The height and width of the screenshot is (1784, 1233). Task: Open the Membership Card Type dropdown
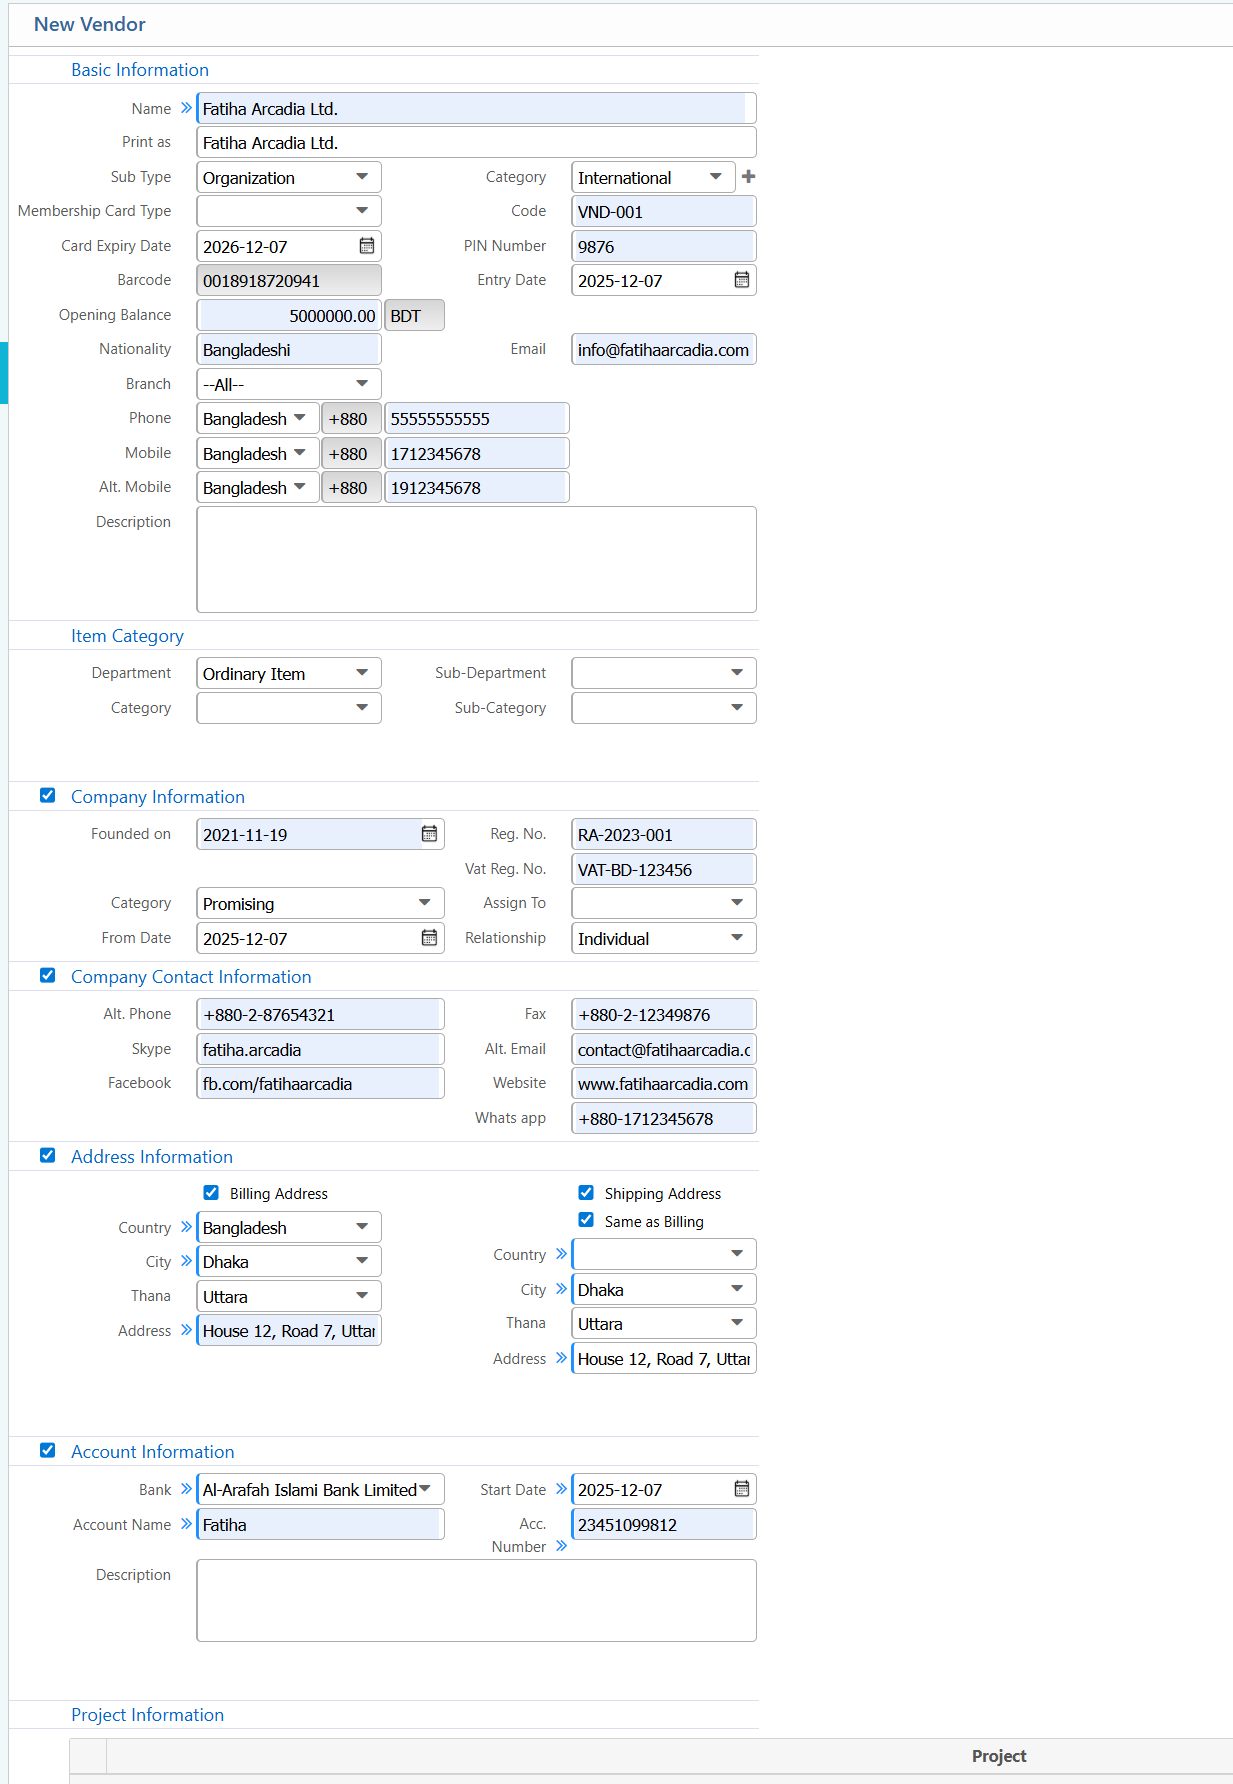pos(288,211)
